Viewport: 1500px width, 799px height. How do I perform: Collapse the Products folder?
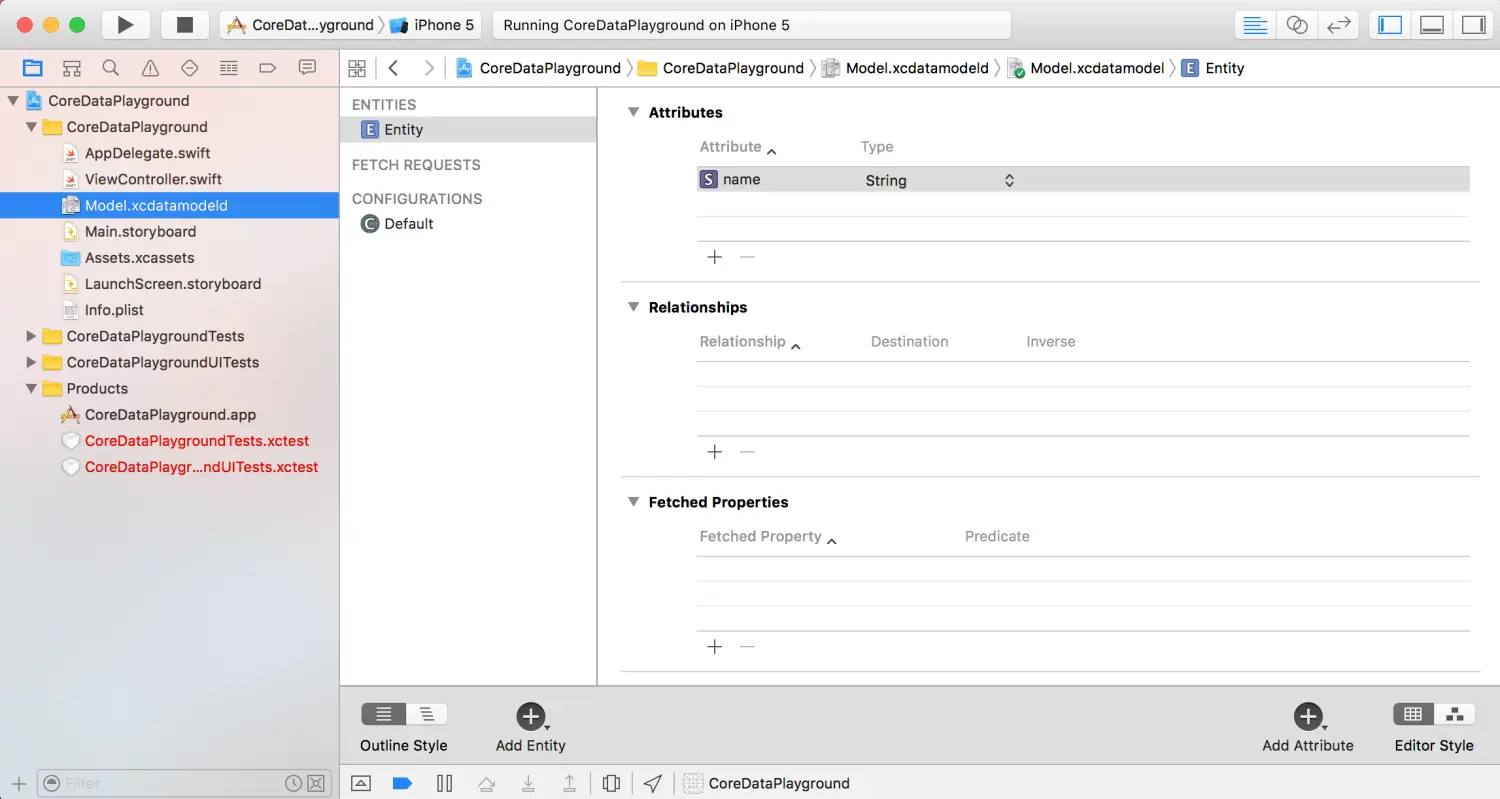[x=31, y=388]
